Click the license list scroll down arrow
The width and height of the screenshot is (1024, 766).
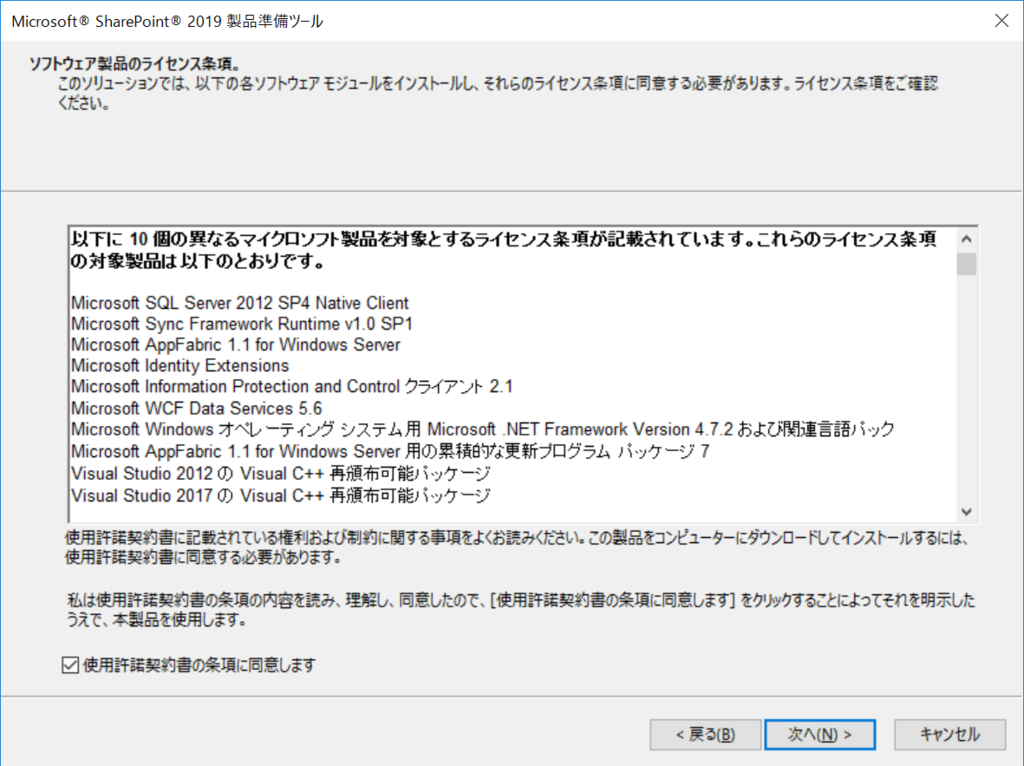click(967, 511)
